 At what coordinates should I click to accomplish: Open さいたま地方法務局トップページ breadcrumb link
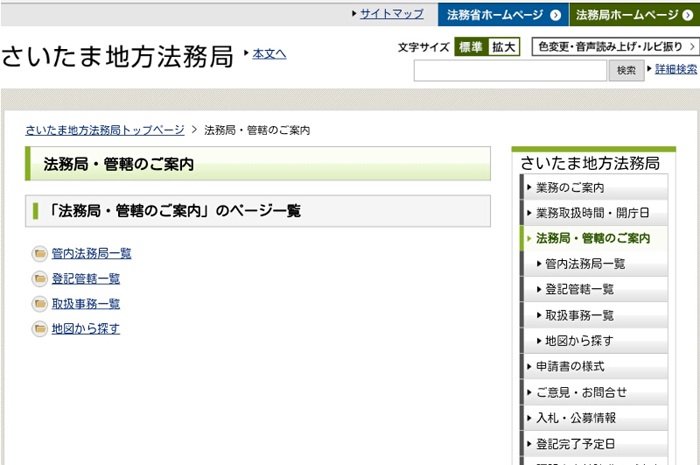pyautogui.click(x=105, y=130)
